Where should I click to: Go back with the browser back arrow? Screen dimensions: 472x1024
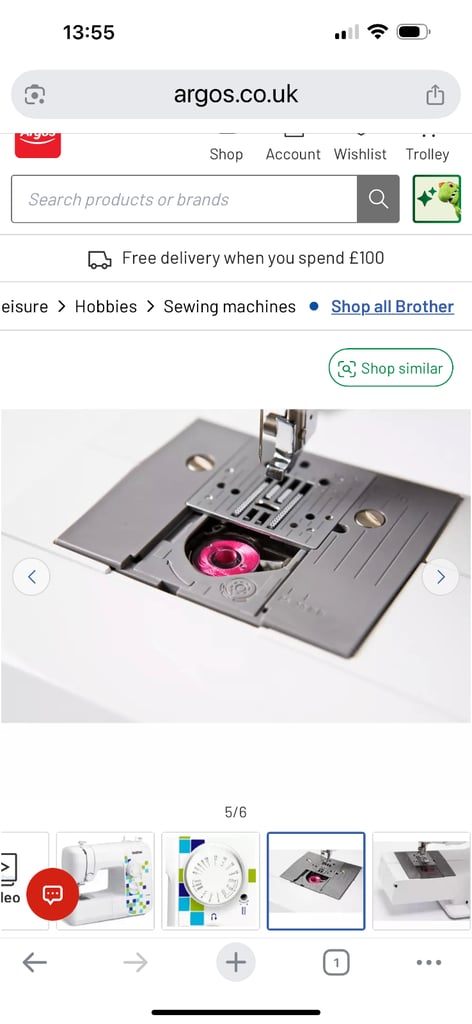click(35, 962)
